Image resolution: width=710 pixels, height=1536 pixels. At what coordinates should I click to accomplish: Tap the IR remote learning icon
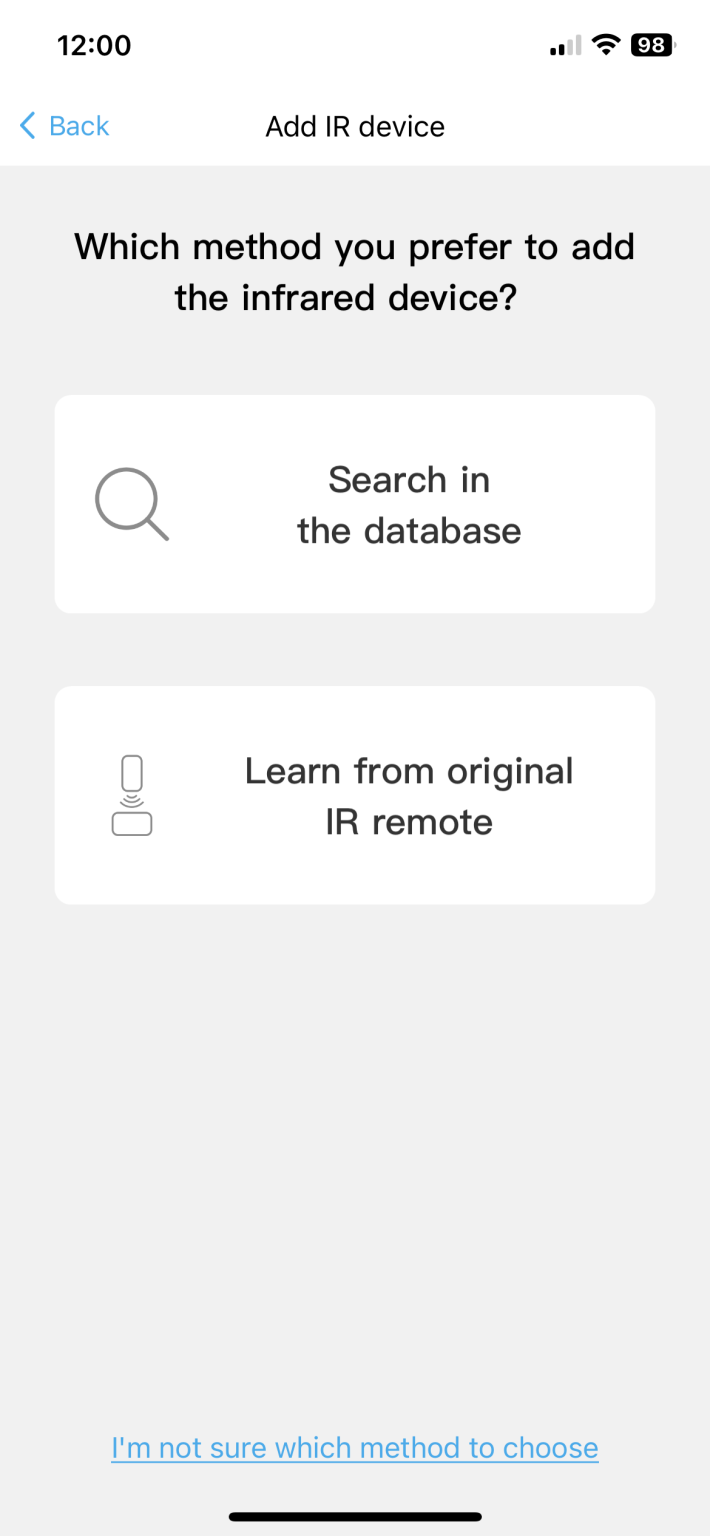coord(132,796)
